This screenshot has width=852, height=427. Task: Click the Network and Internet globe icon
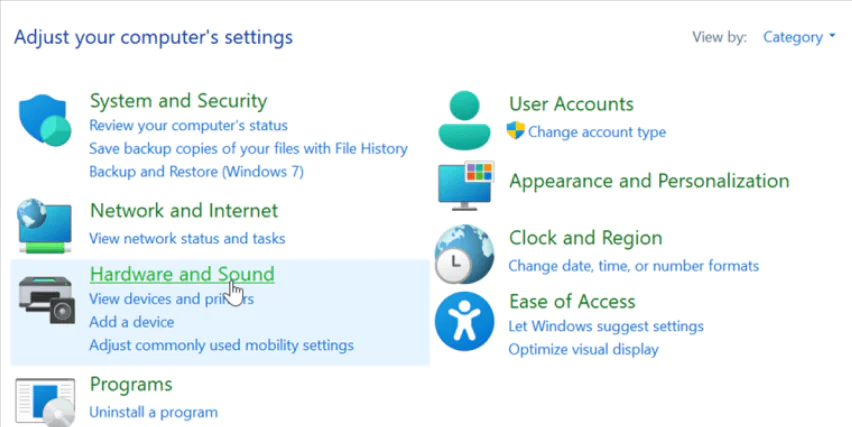45,225
